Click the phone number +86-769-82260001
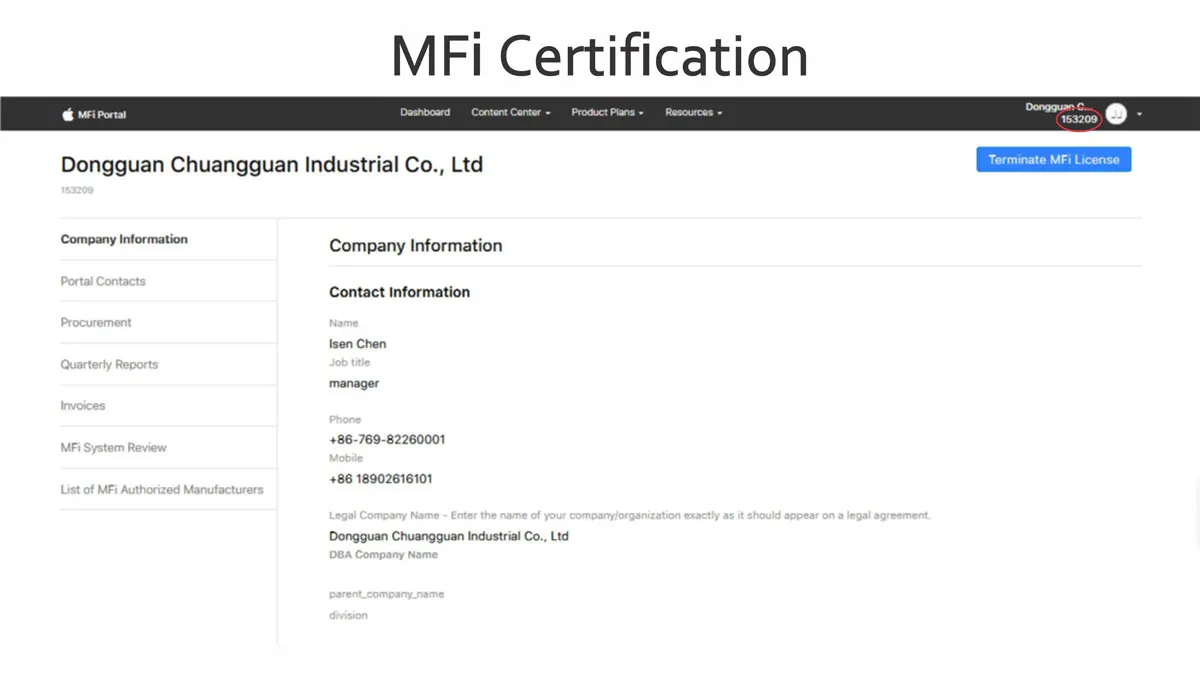 pos(387,439)
